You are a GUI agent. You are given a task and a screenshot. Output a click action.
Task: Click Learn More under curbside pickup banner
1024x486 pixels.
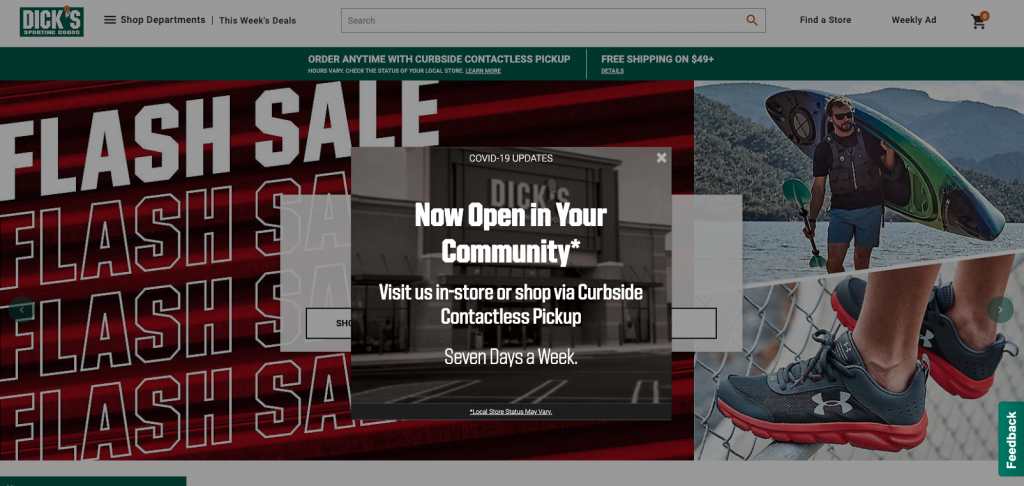pyautogui.click(x=483, y=71)
